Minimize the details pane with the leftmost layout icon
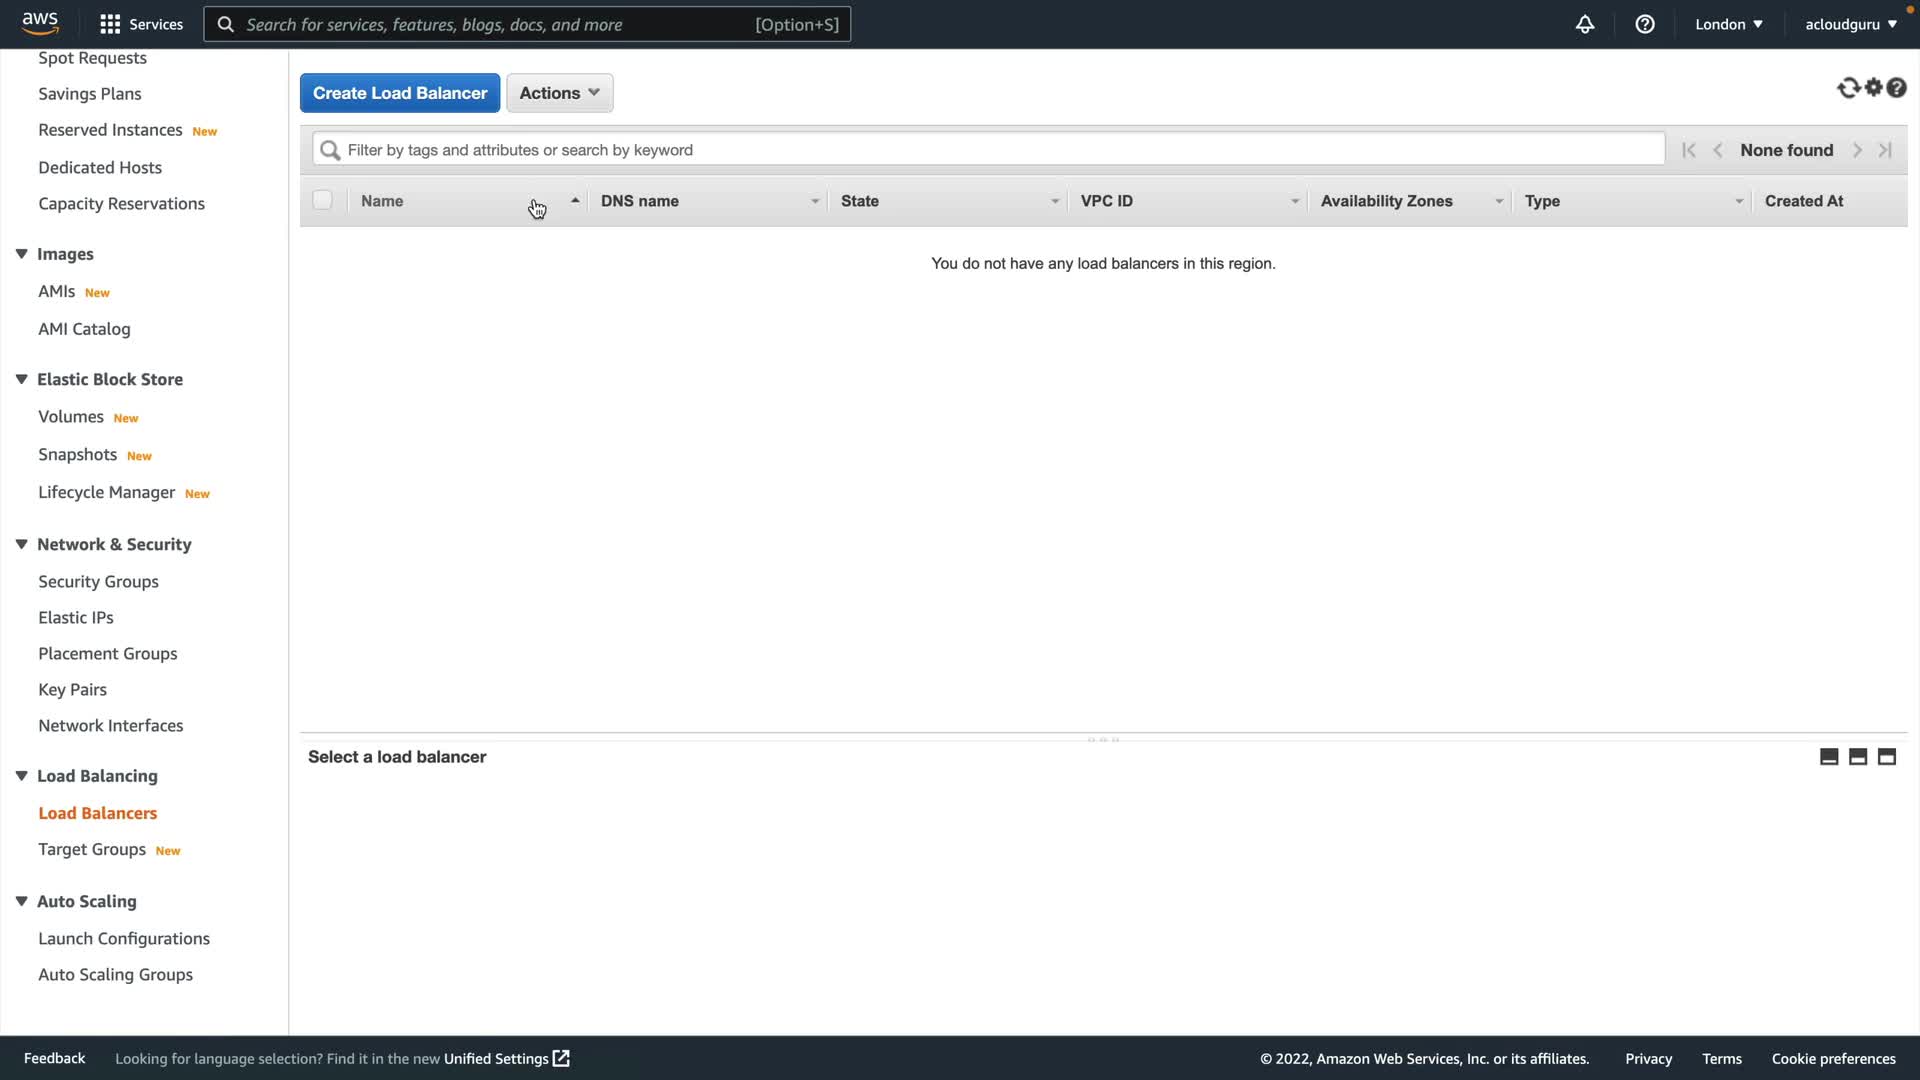 [x=1829, y=757]
